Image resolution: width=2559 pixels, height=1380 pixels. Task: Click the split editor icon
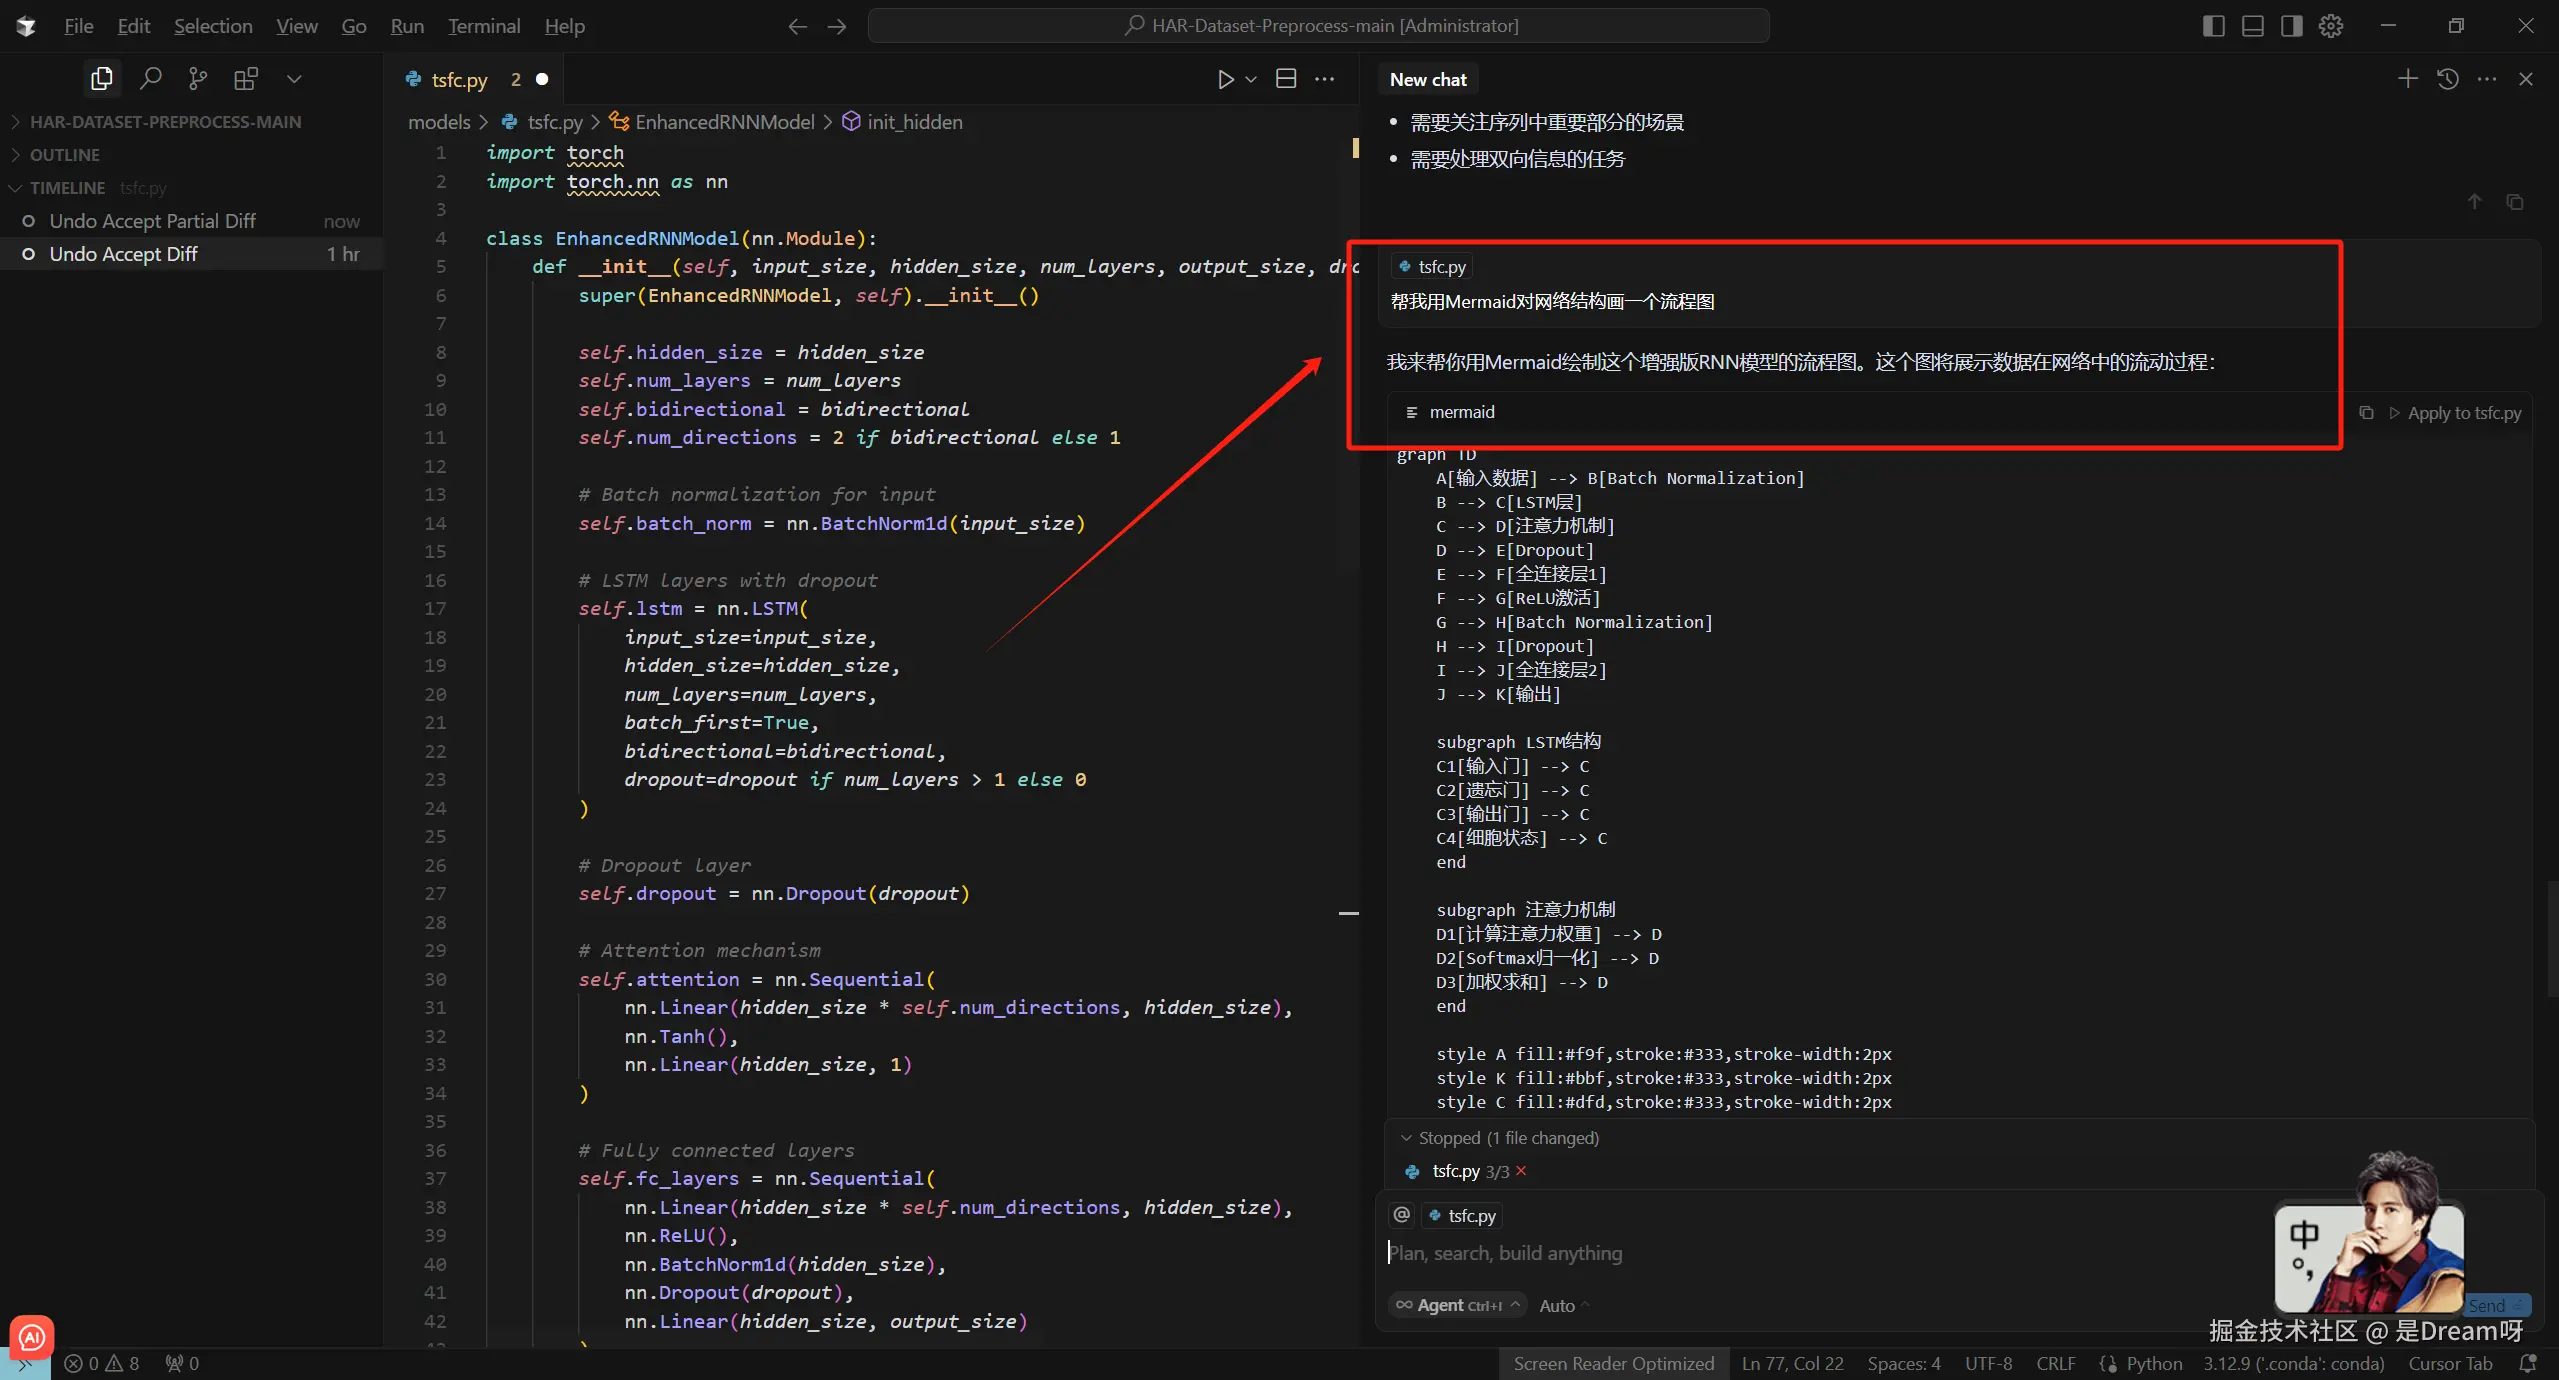click(x=1286, y=78)
